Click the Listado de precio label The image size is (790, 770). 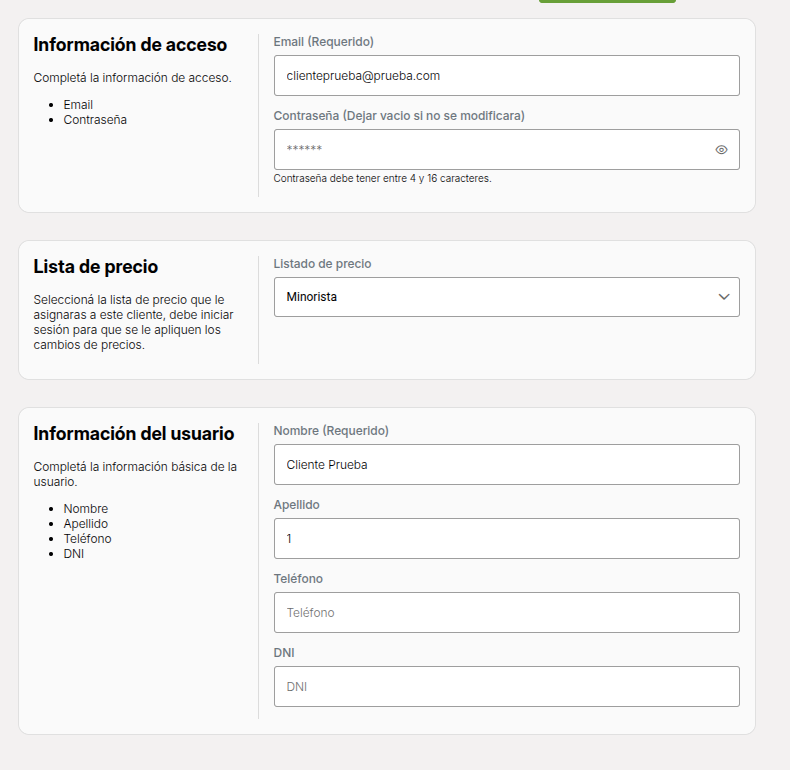point(322,264)
